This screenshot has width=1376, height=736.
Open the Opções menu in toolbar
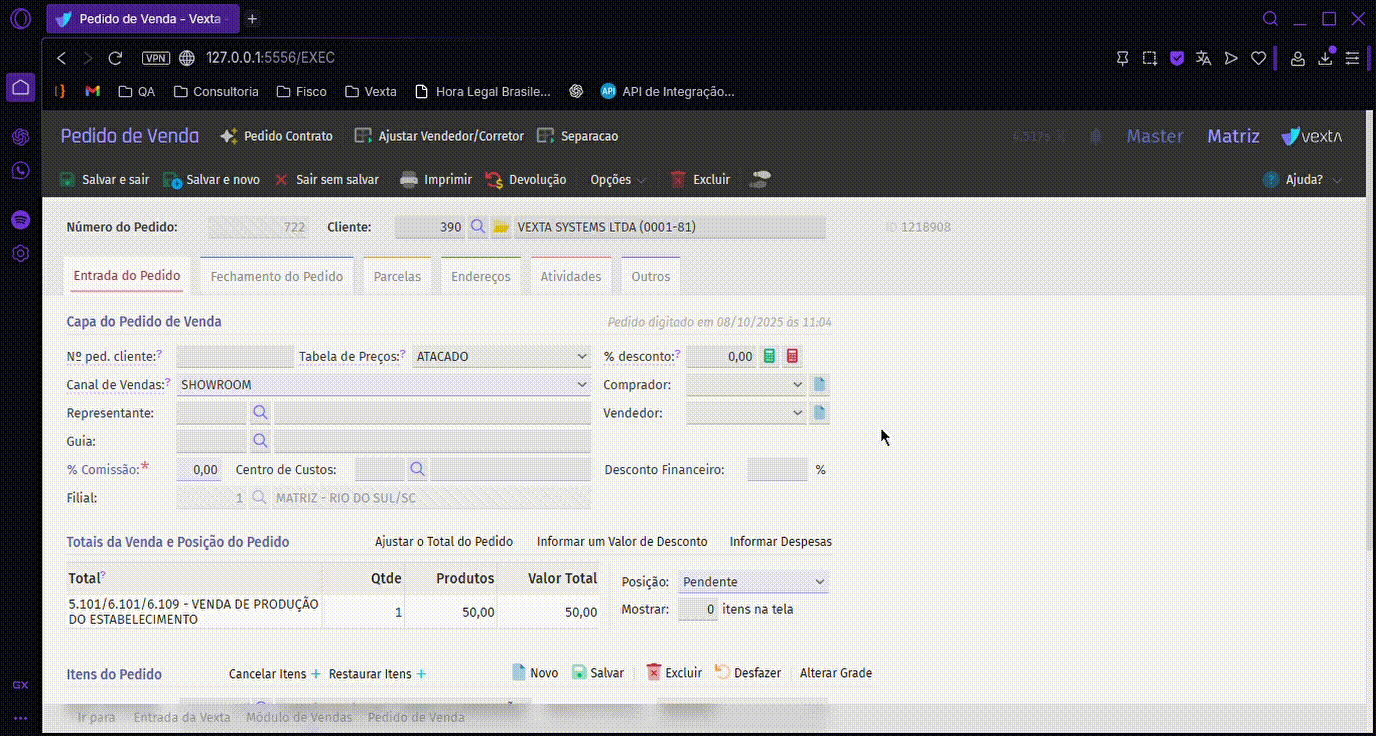pos(617,180)
